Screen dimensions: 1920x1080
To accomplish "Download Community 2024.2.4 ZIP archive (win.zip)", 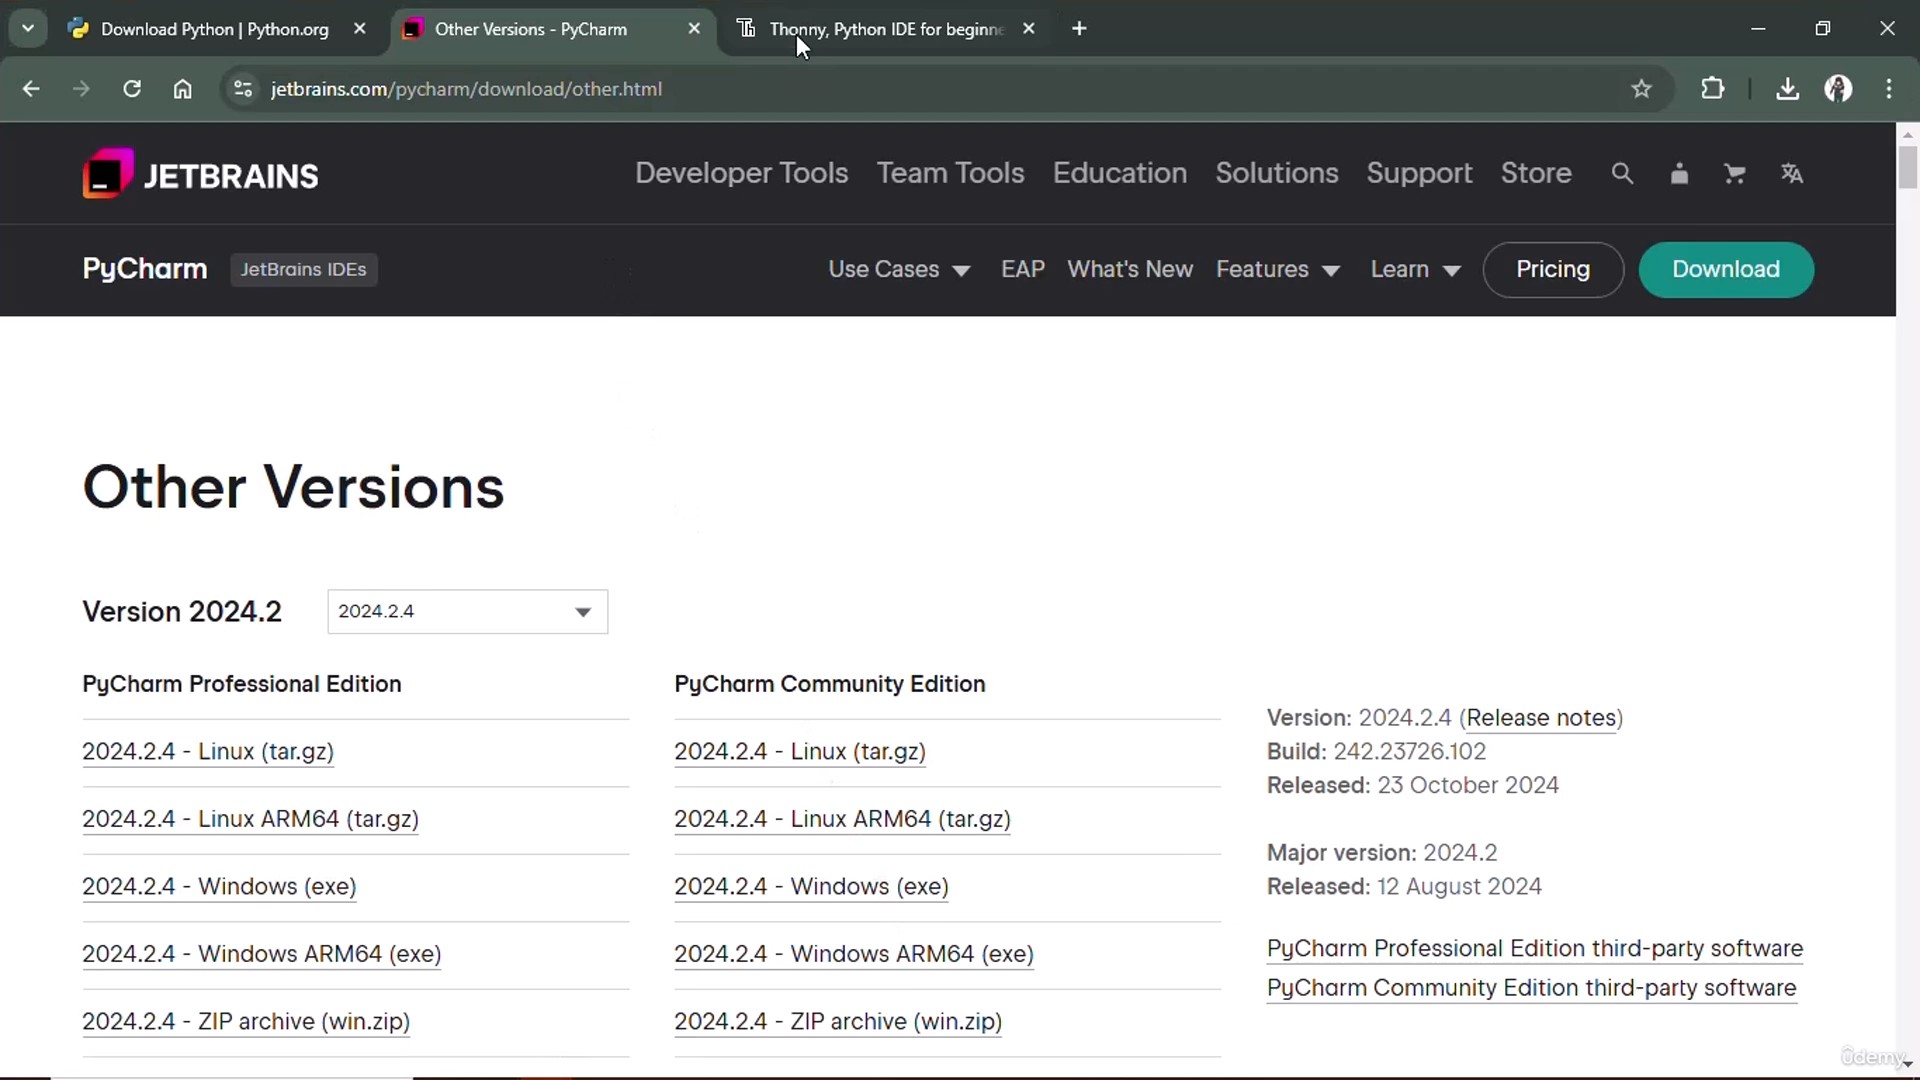I will tap(838, 1021).
